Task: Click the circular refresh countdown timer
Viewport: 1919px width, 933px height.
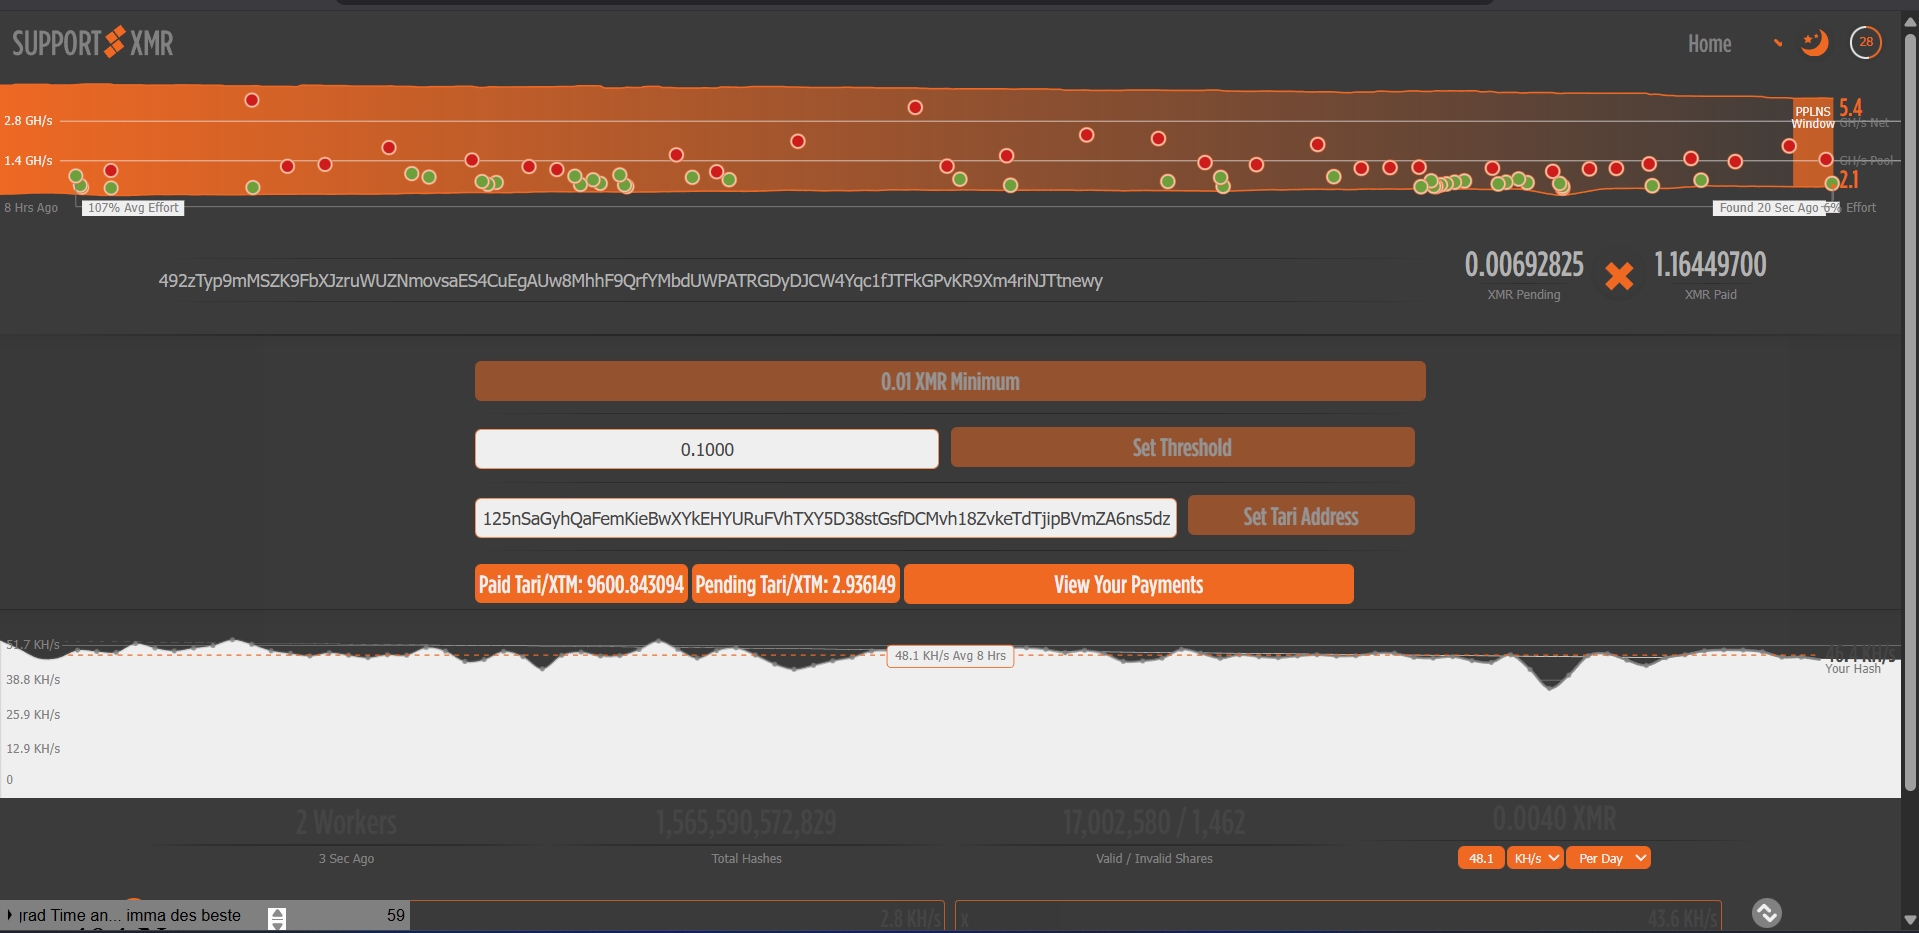Action: [1866, 42]
